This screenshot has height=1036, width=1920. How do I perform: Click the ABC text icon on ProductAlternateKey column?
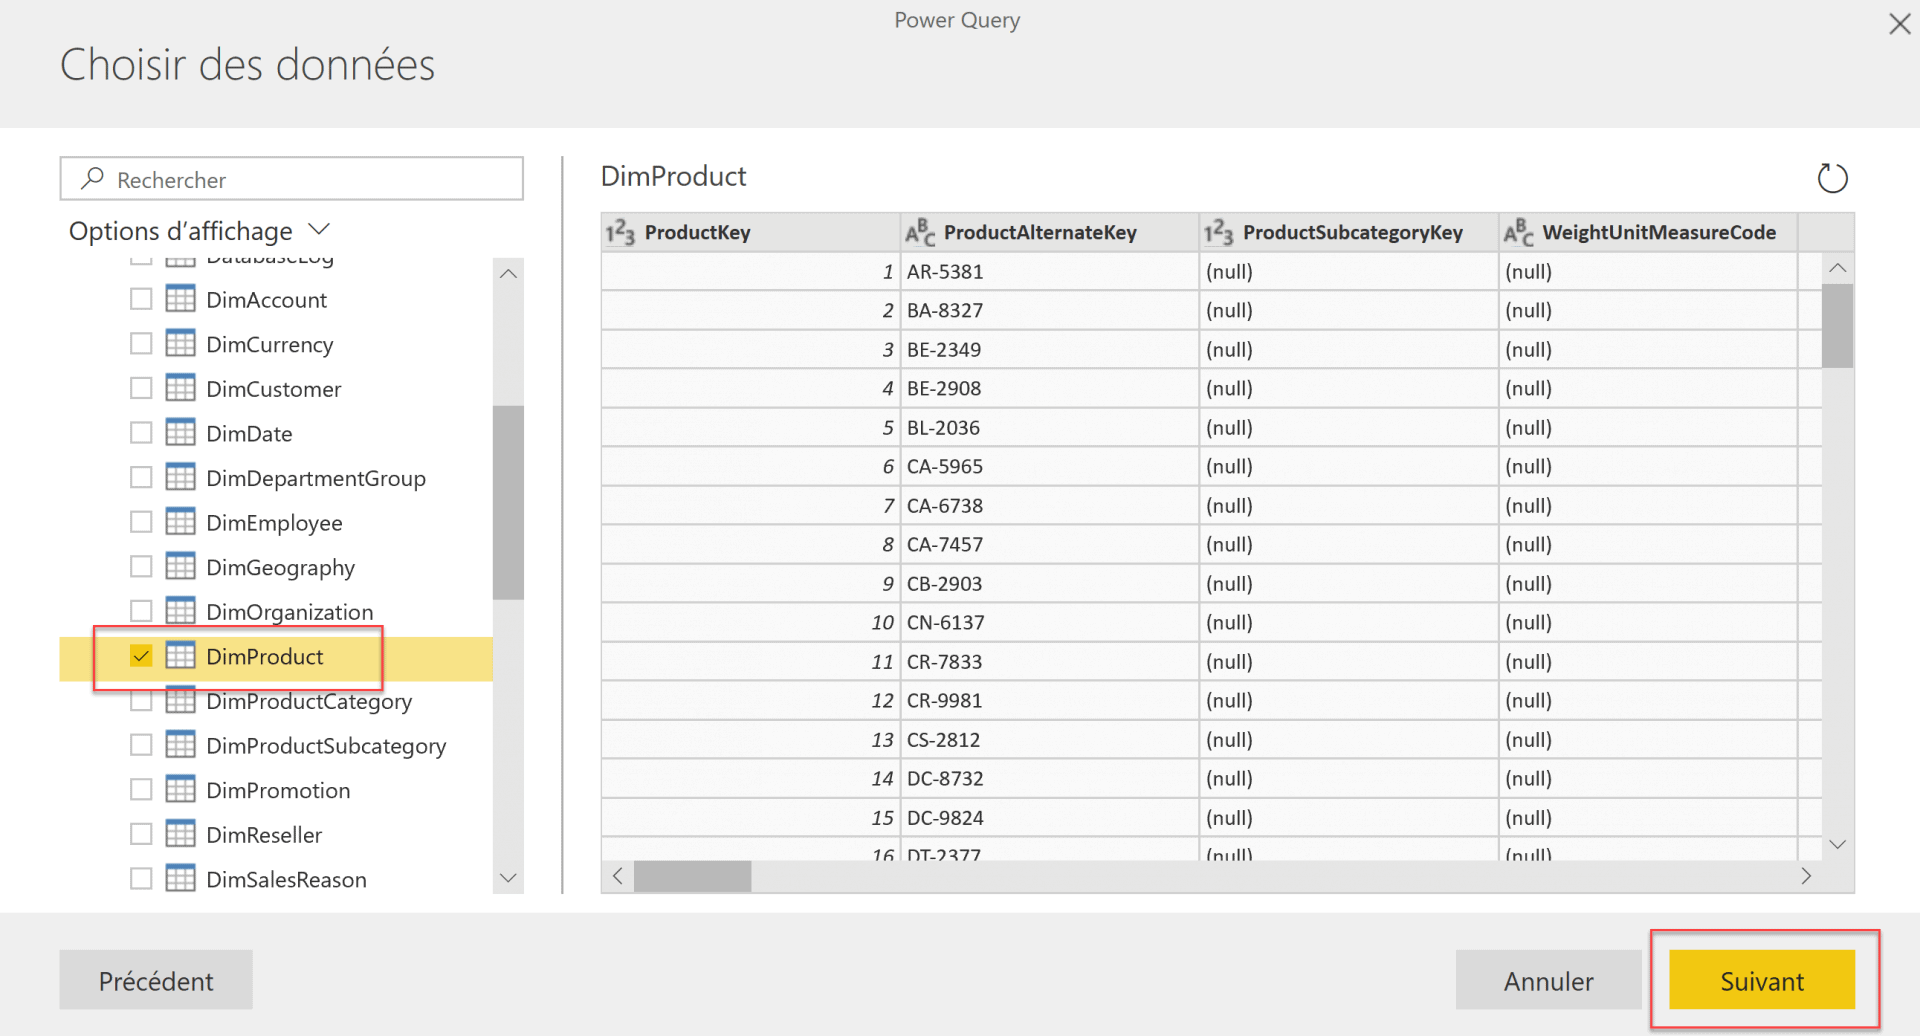pyautogui.click(x=919, y=232)
